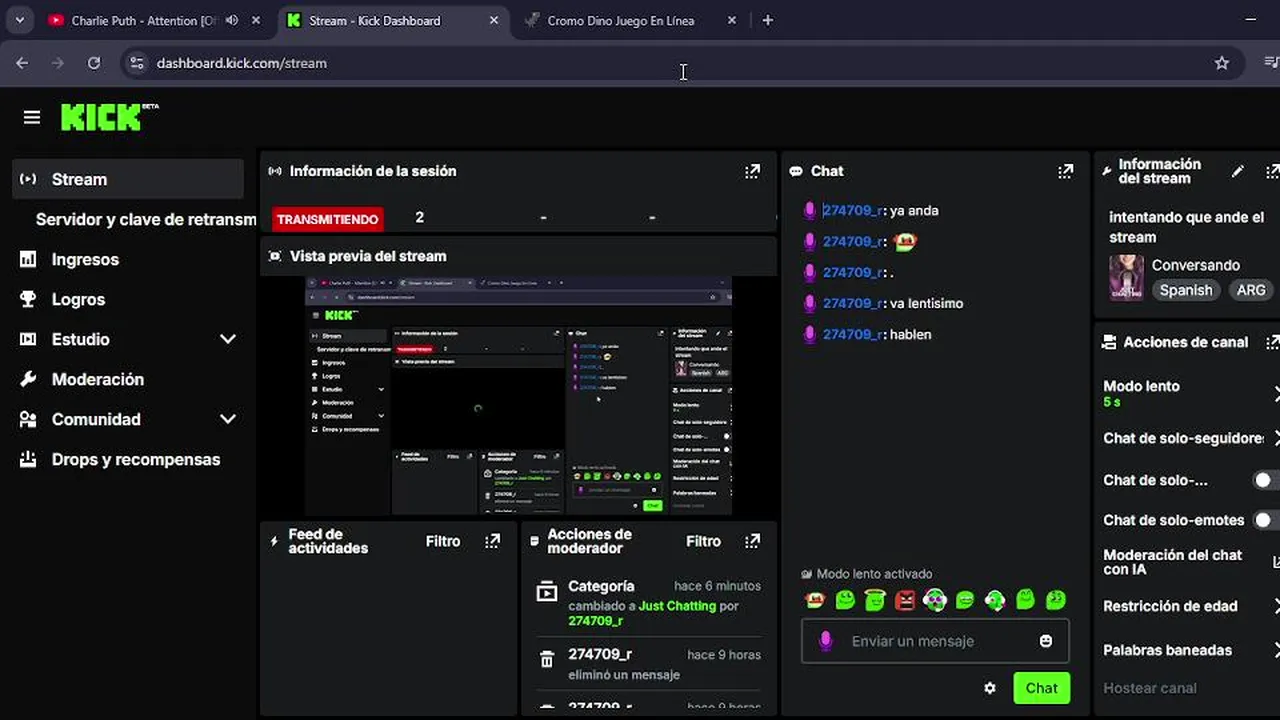Select the red angry face emote

[905, 600]
